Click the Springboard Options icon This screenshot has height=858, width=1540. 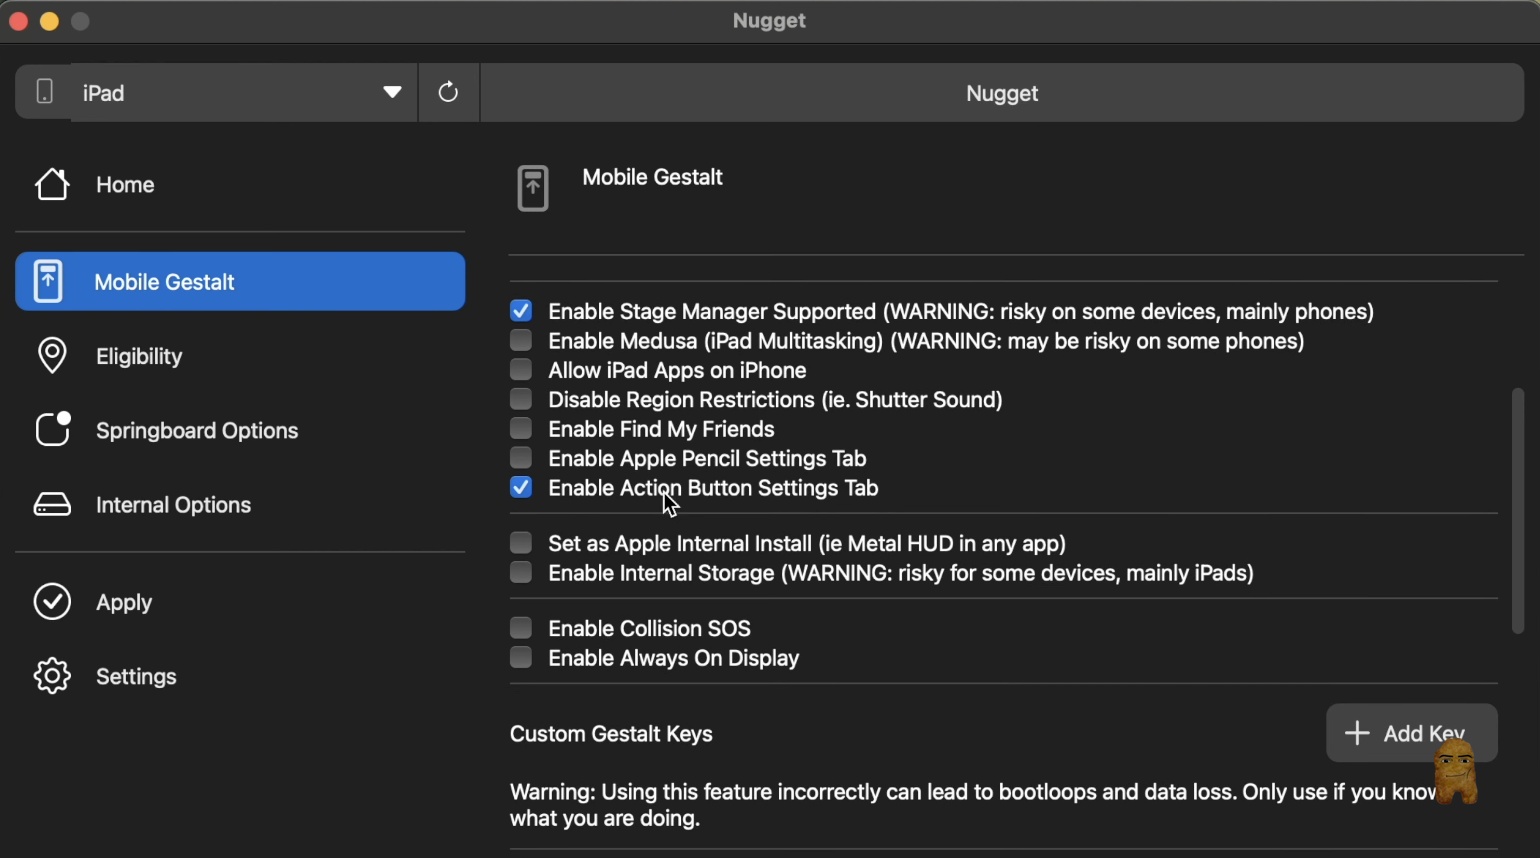point(53,430)
